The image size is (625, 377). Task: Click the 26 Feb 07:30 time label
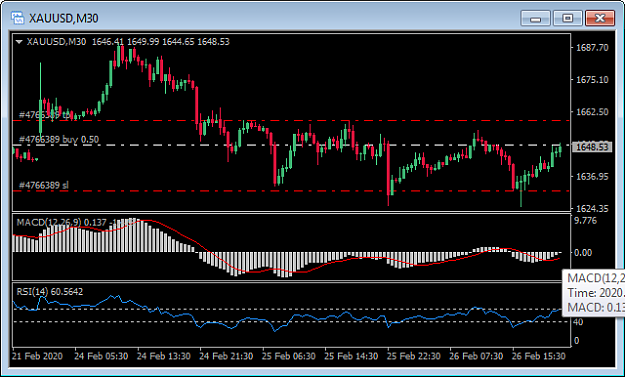(x=476, y=355)
